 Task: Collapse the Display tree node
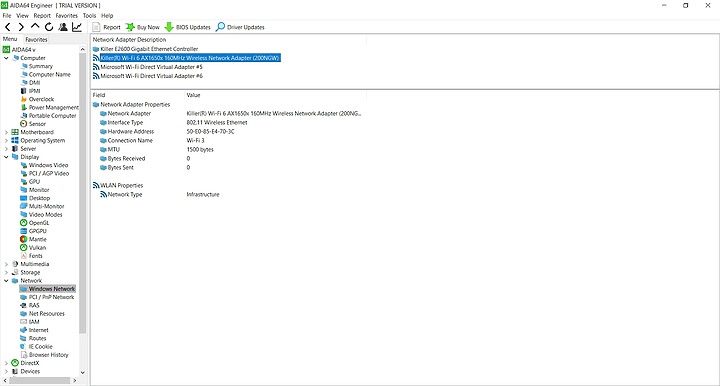[x=6, y=157]
